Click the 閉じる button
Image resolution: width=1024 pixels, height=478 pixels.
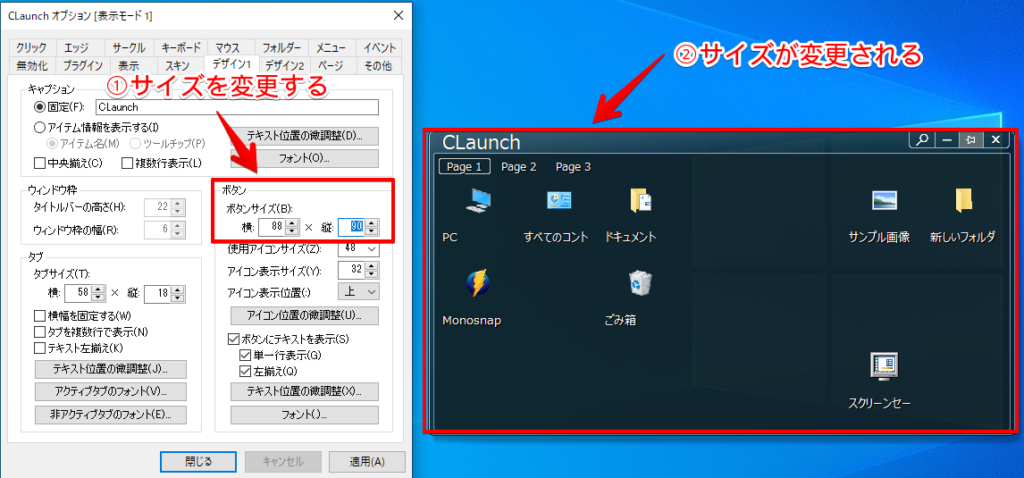pos(199,461)
